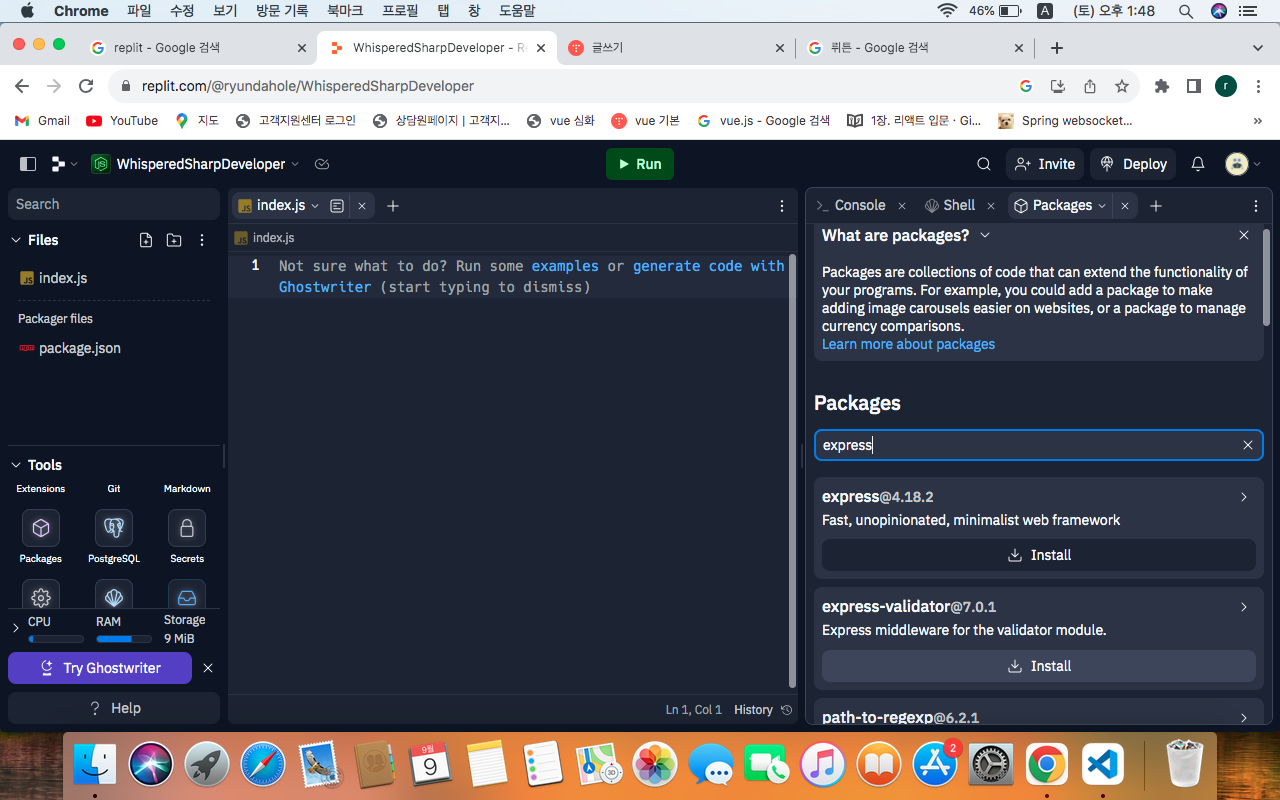The height and width of the screenshot is (800, 1280).
Task: Collapse the Files section
Action: click(16, 240)
